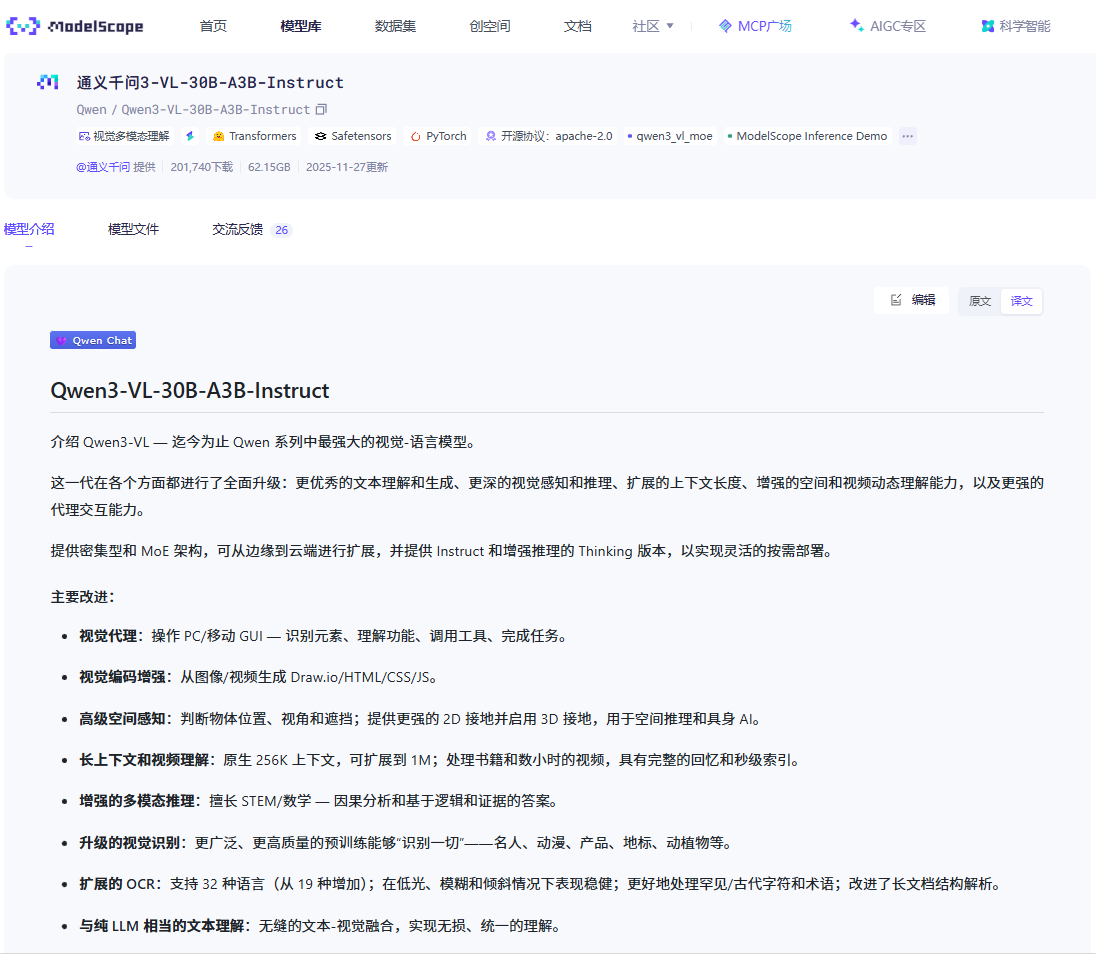Click the lightning bolt tag icon
Image resolution: width=1096 pixels, height=954 pixels.
point(190,136)
